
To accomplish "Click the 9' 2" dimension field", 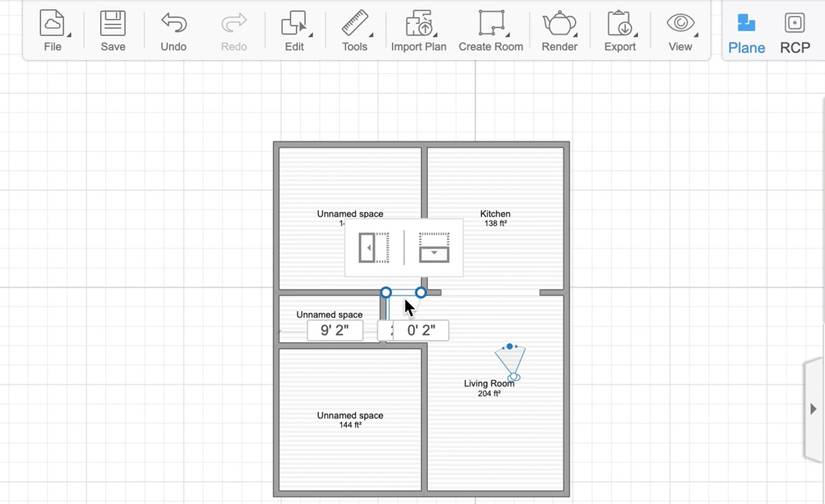I will point(335,330).
